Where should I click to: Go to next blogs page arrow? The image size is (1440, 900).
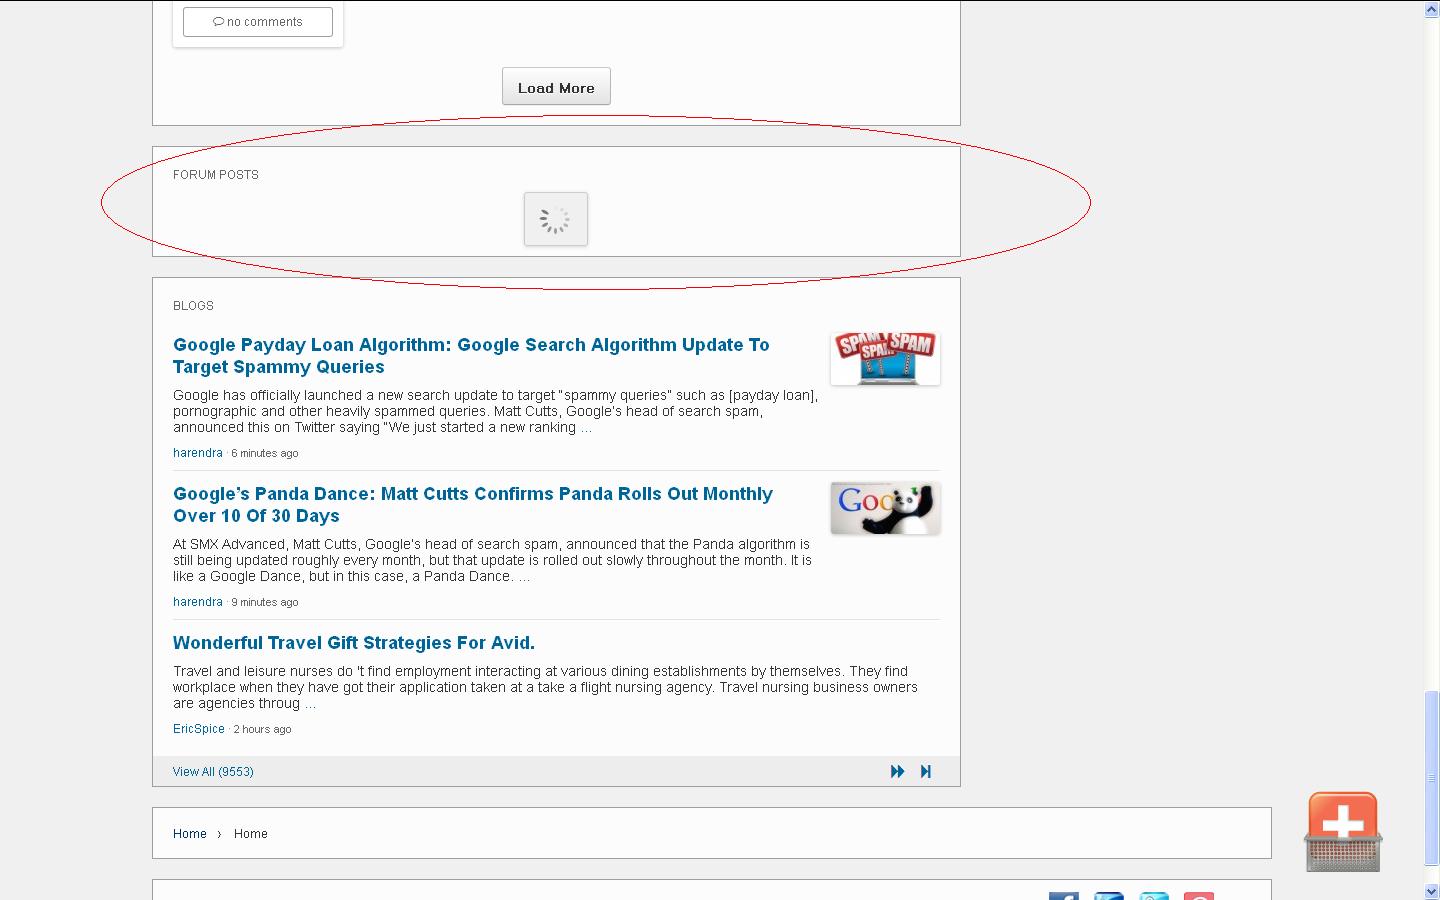click(x=897, y=771)
